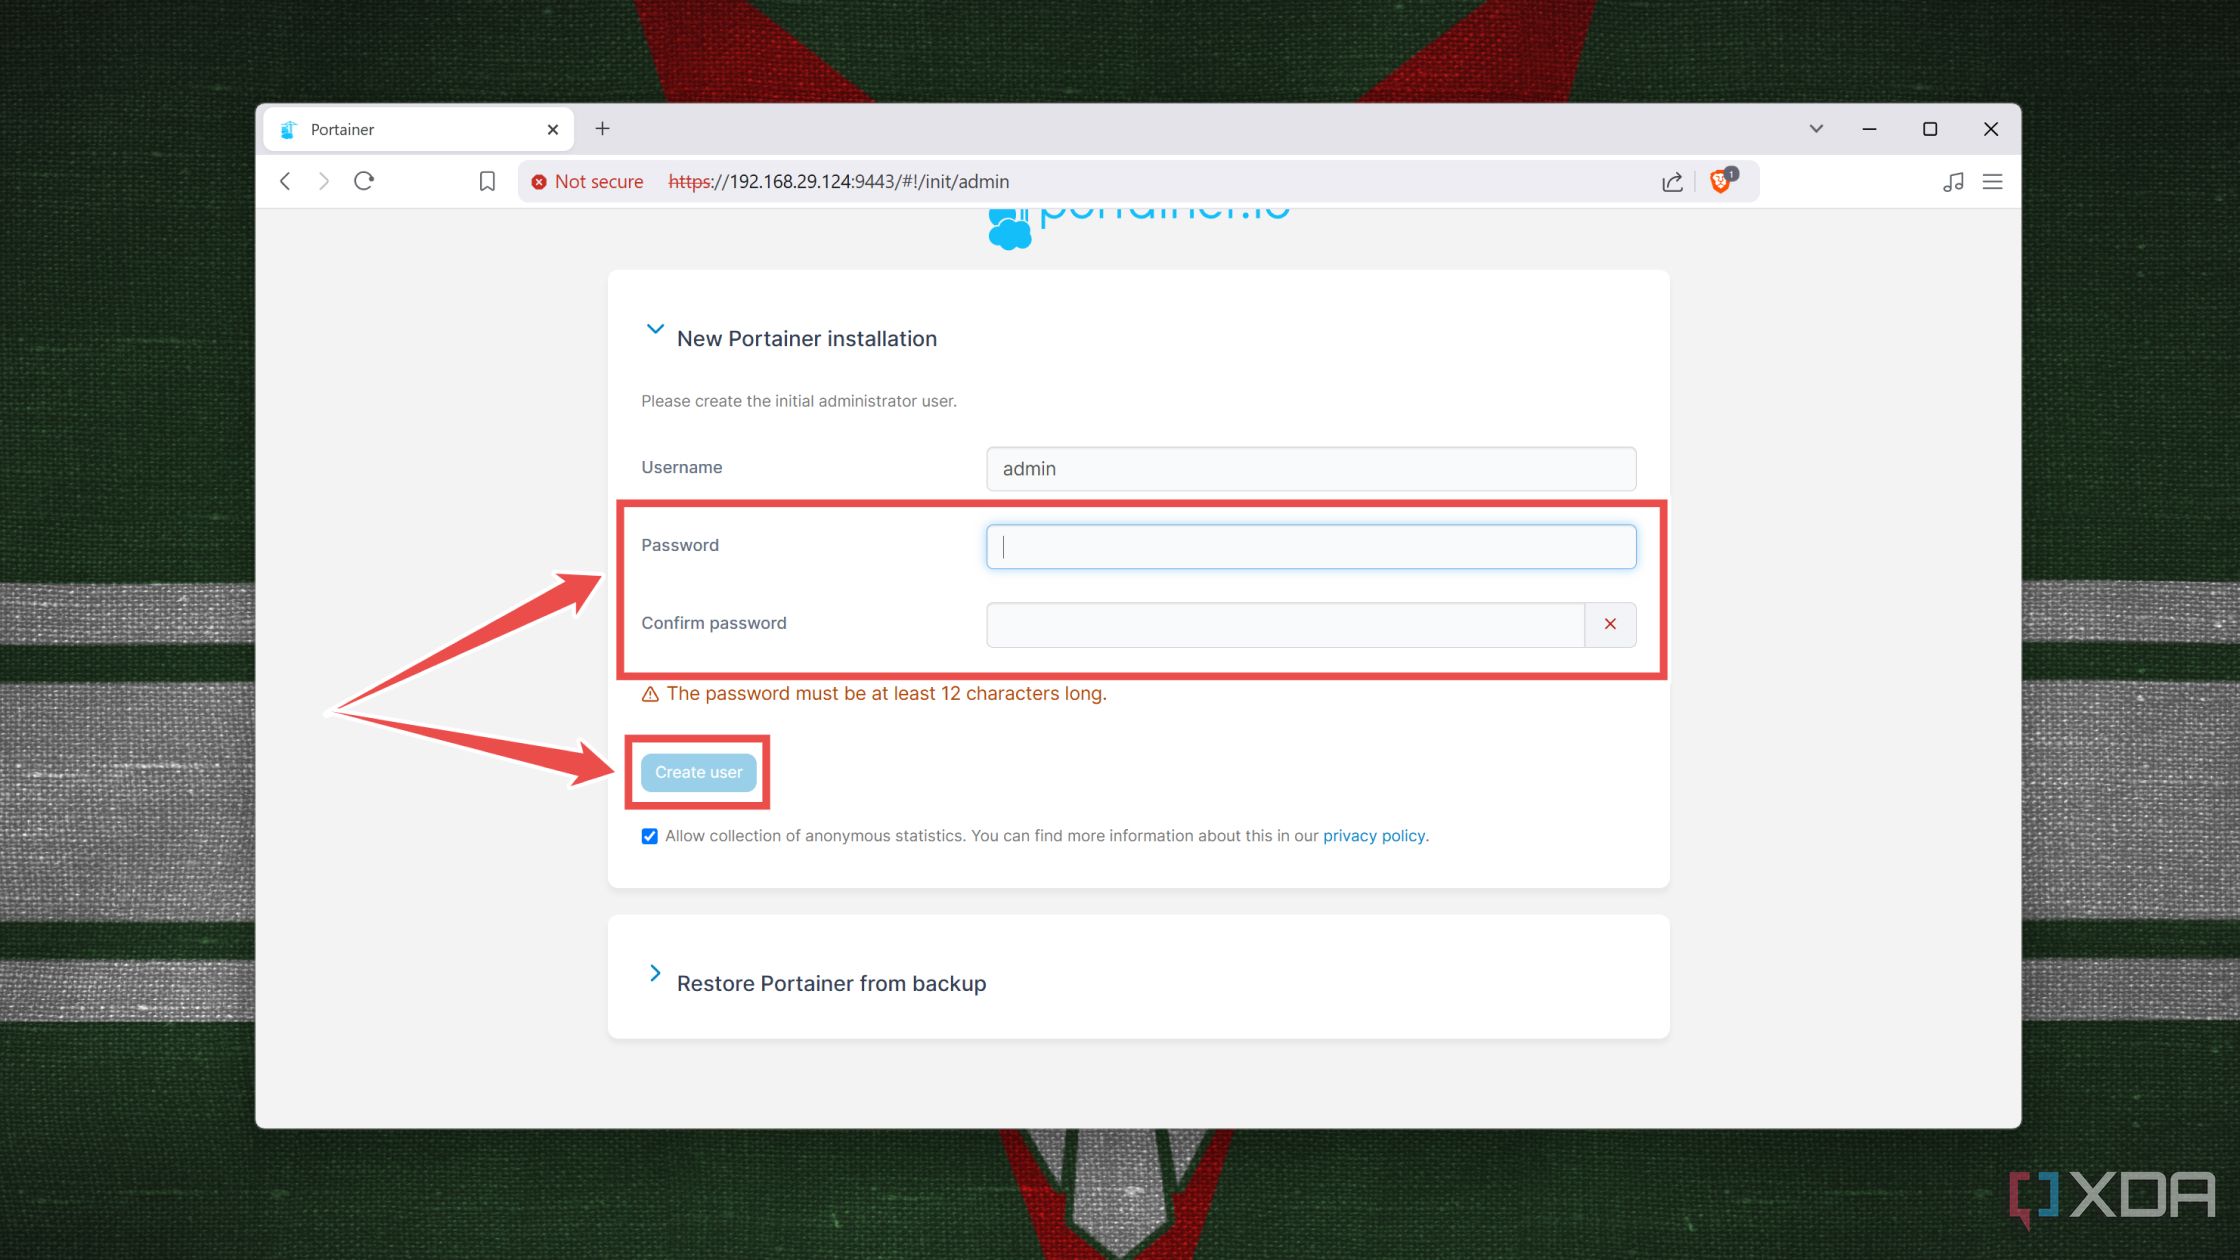Click the browser back navigation arrow
The height and width of the screenshot is (1260, 2240).
[x=288, y=182]
